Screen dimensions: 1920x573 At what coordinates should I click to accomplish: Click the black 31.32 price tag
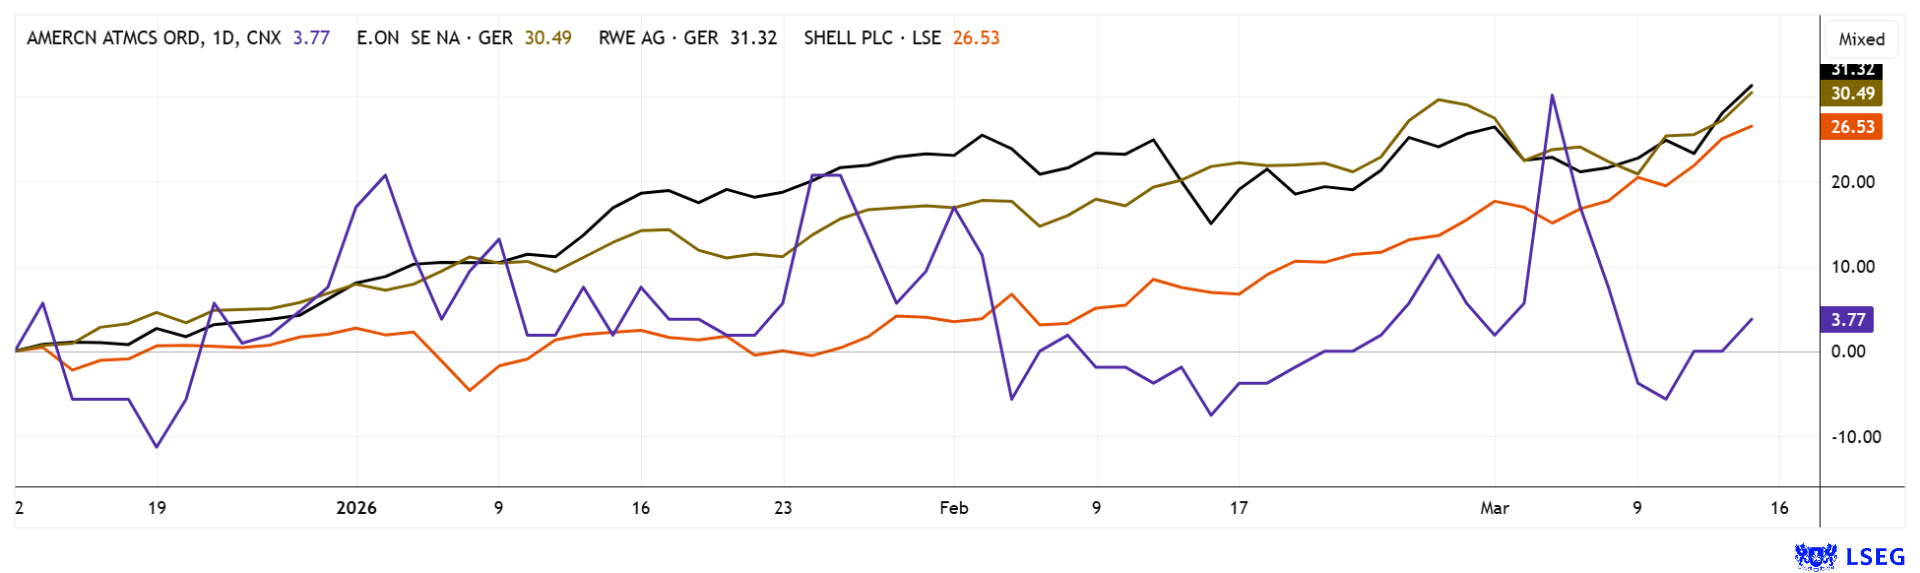1852,70
